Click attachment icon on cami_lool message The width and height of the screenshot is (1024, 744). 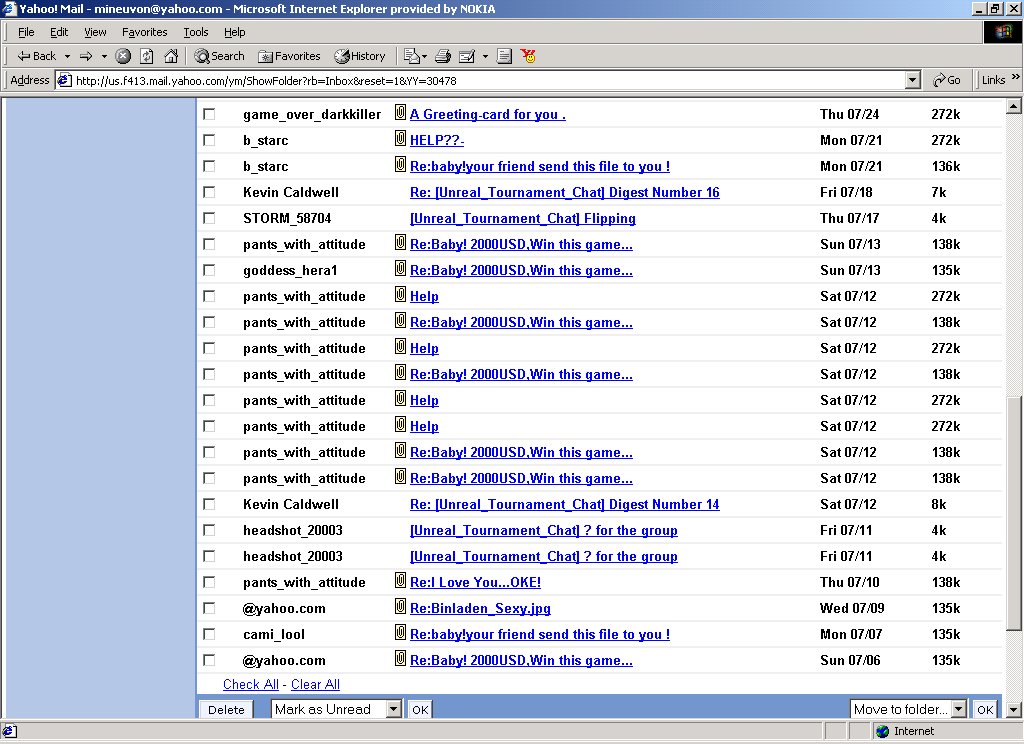[x=400, y=633]
